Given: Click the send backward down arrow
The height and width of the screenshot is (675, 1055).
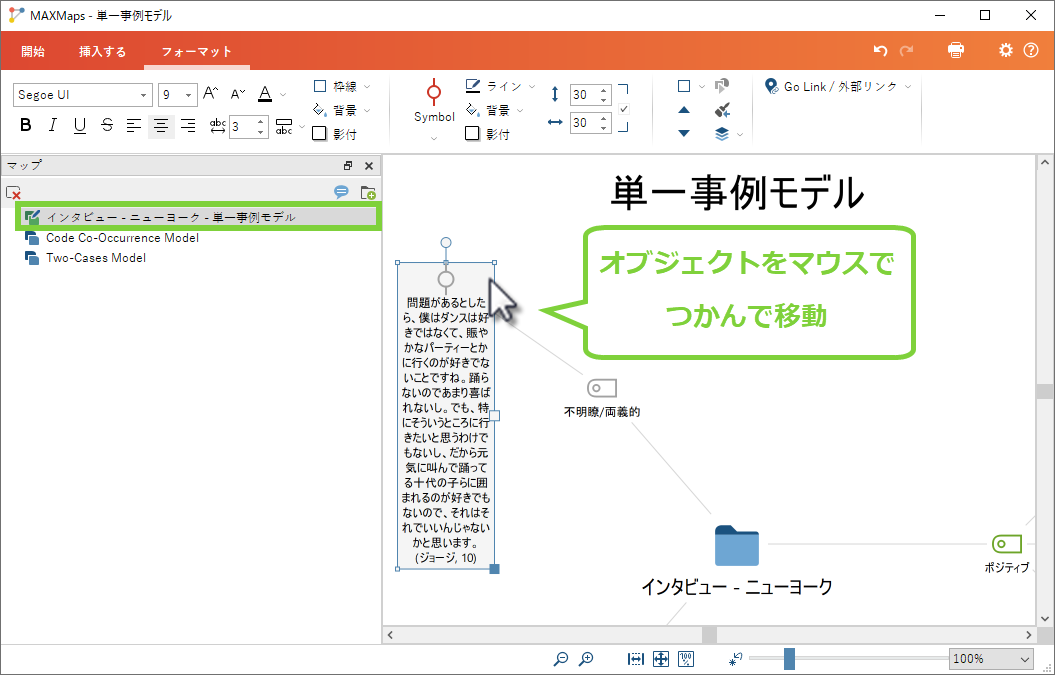Looking at the screenshot, I should [684, 133].
